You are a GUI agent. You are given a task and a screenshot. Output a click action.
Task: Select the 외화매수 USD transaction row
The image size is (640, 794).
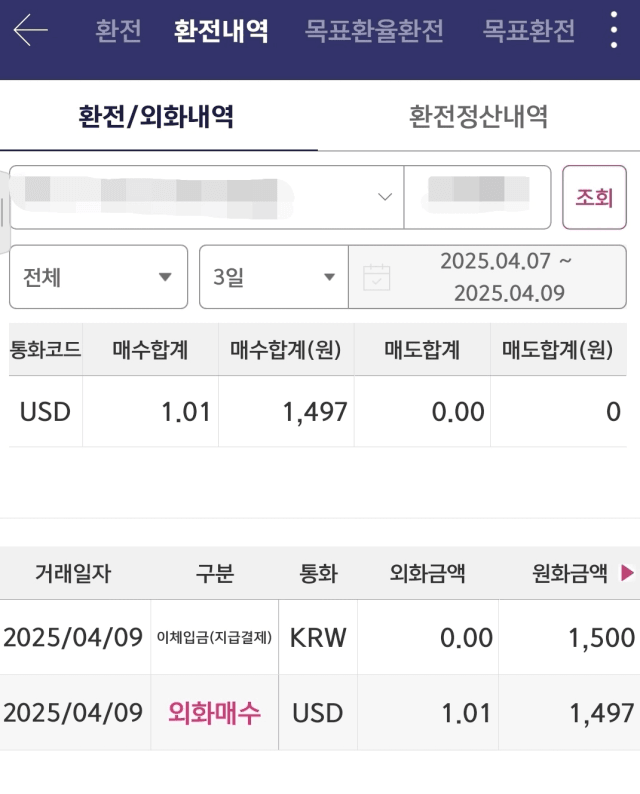point(320,712)
